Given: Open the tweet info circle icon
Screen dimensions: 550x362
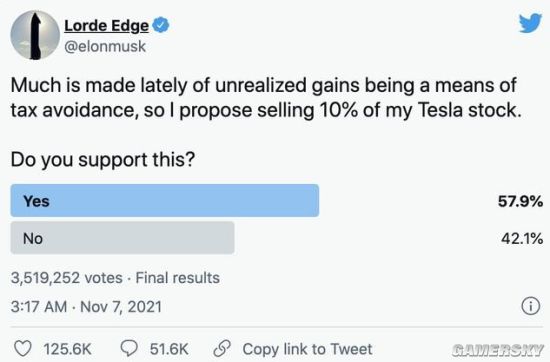Looking at the screenshot, I should [x=530, y=306].
